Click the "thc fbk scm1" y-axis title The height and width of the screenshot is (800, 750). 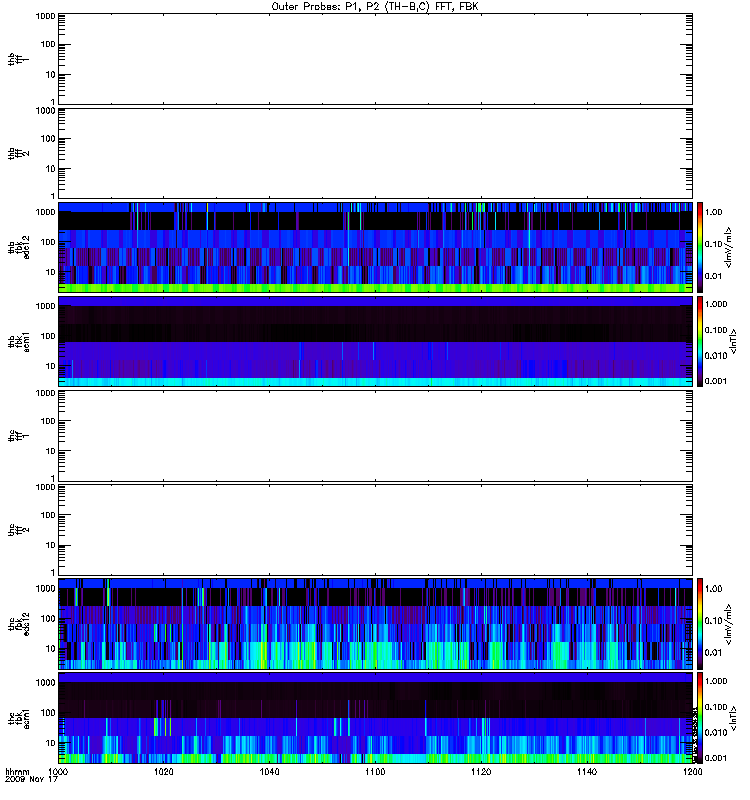click(x=19, y=718)
